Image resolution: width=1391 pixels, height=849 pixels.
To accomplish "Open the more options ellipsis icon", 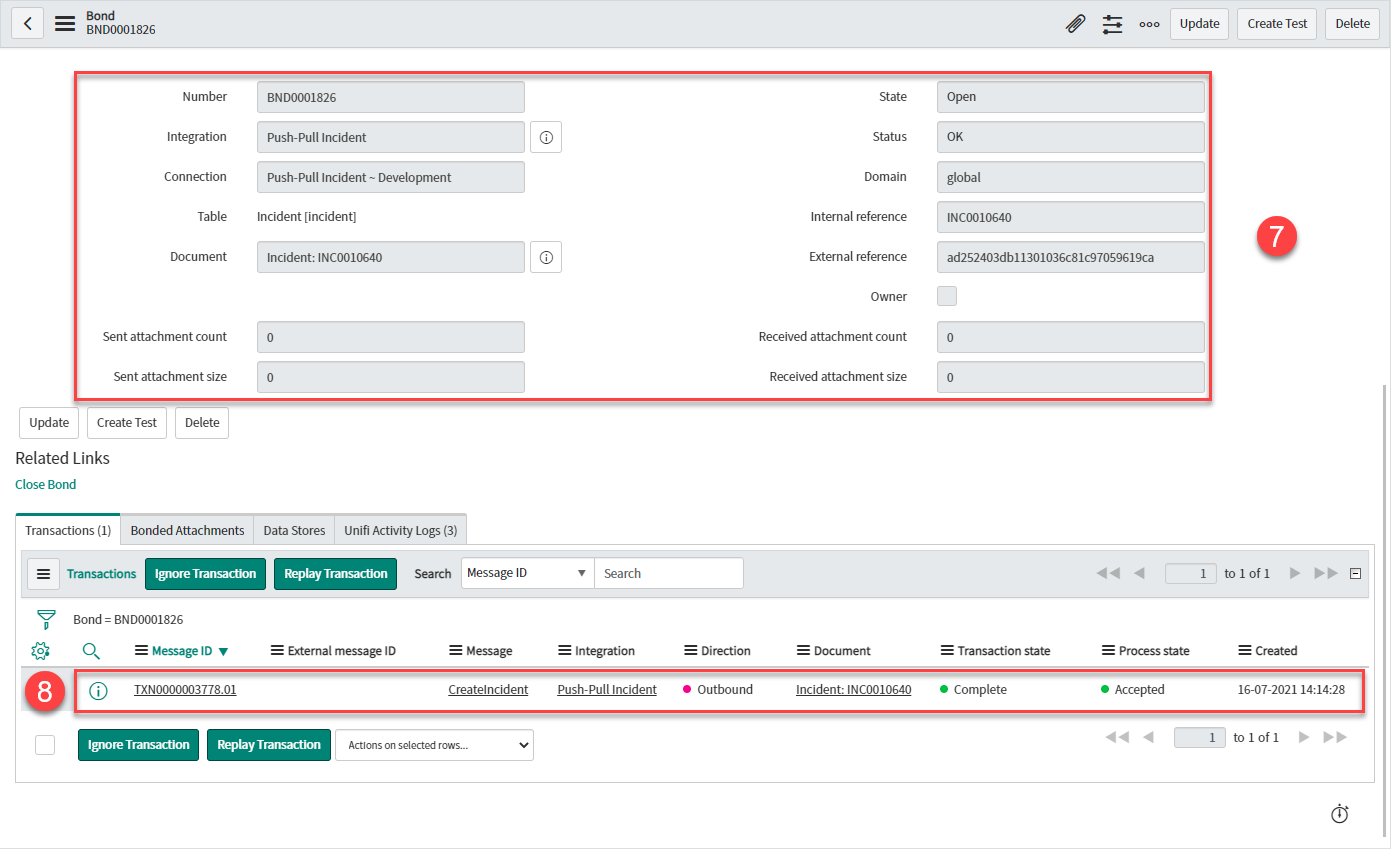I will tap(1149, 24).
